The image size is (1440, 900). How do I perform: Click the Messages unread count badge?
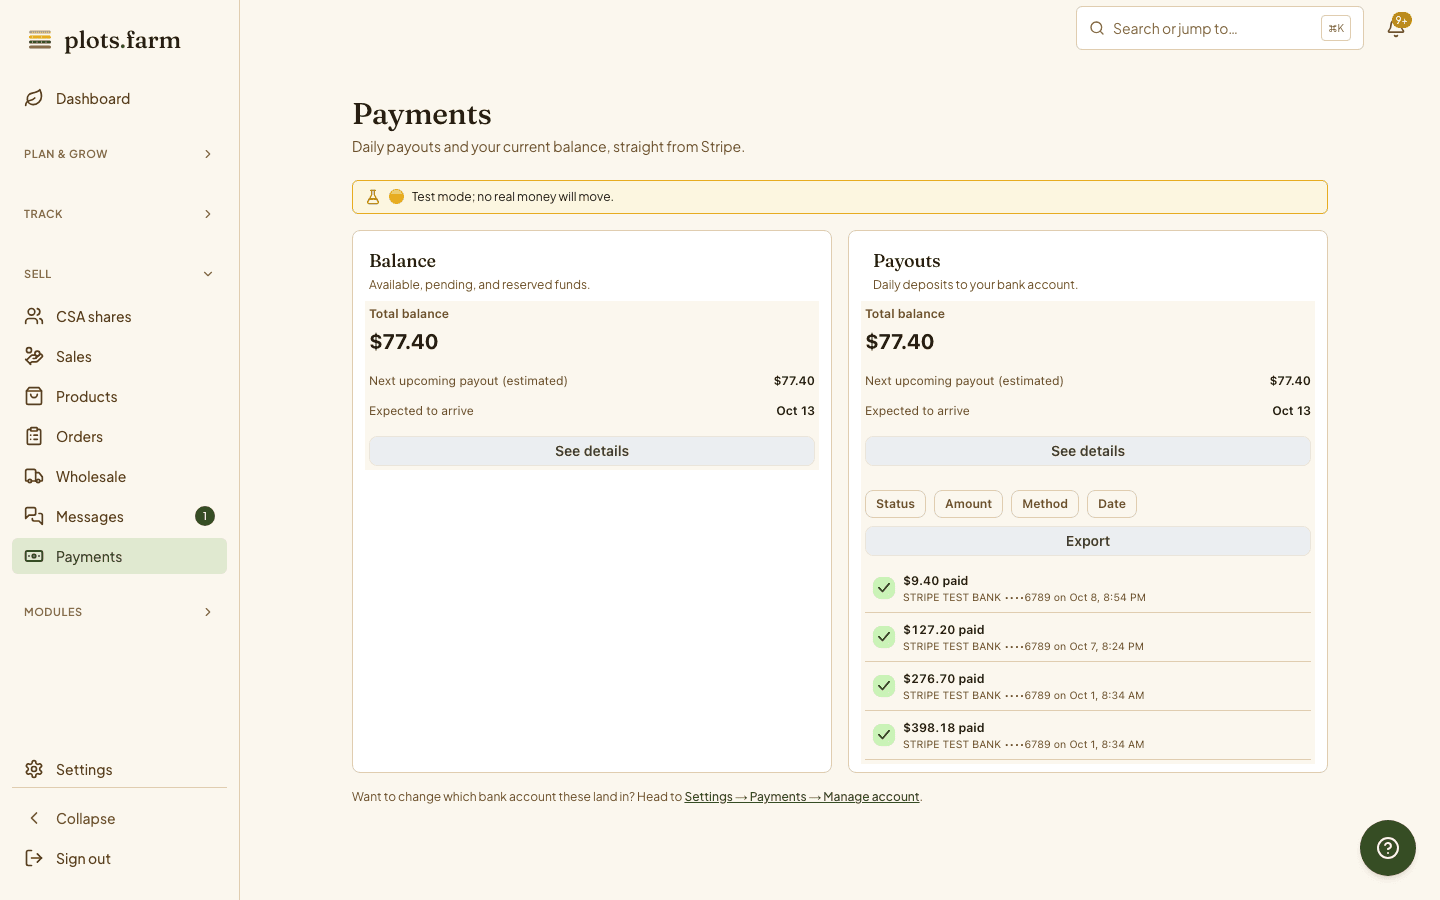click(x=205, y=516)
